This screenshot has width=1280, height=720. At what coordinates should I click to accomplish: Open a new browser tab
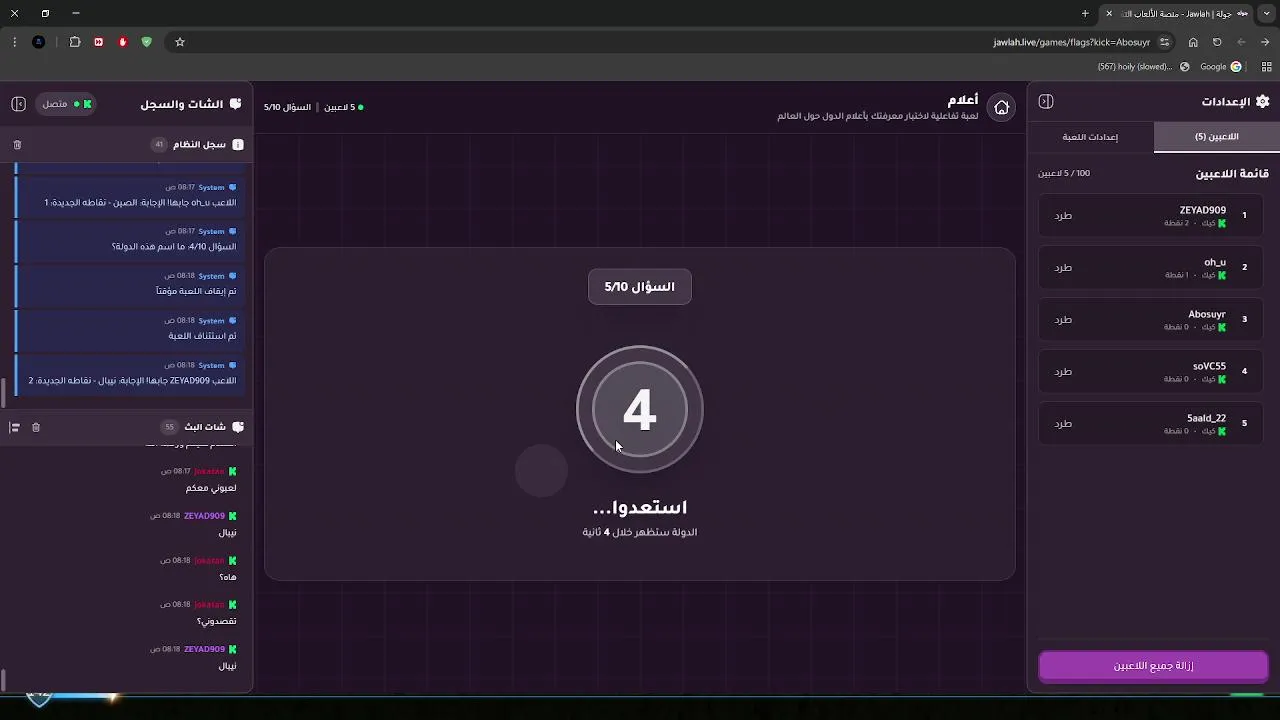point(1085,14)
